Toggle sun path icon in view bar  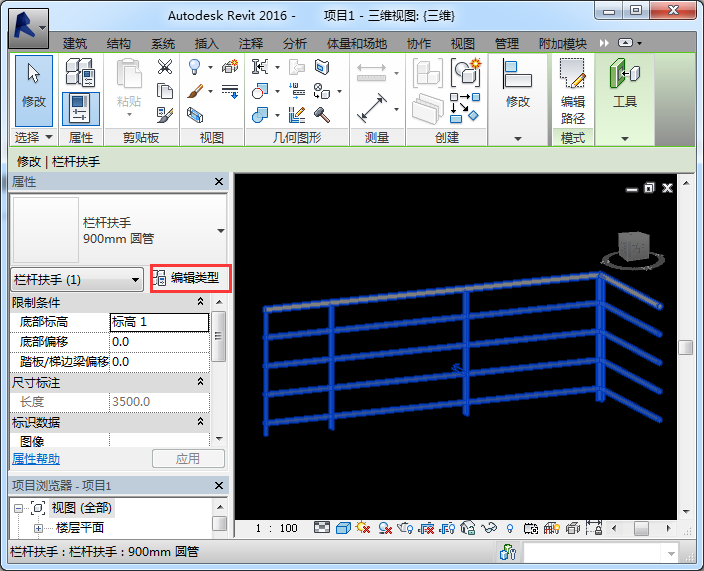362,528
